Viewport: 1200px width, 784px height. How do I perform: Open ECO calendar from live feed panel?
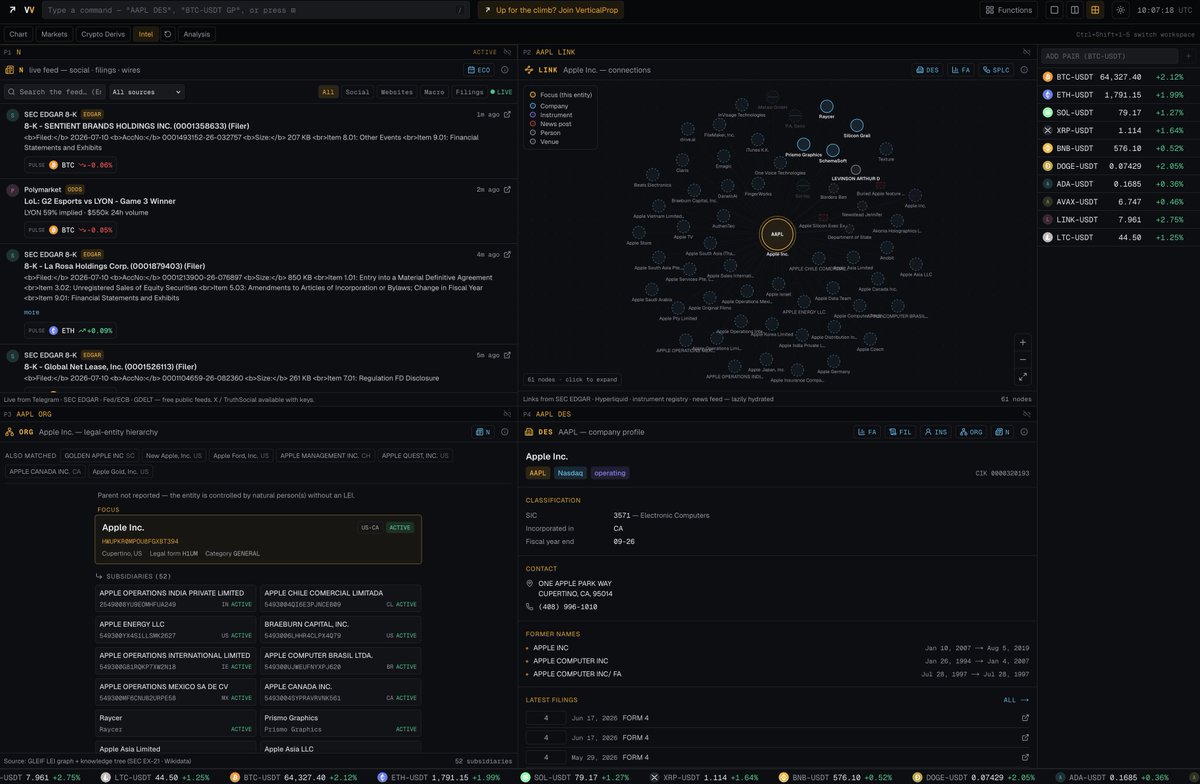479,70
